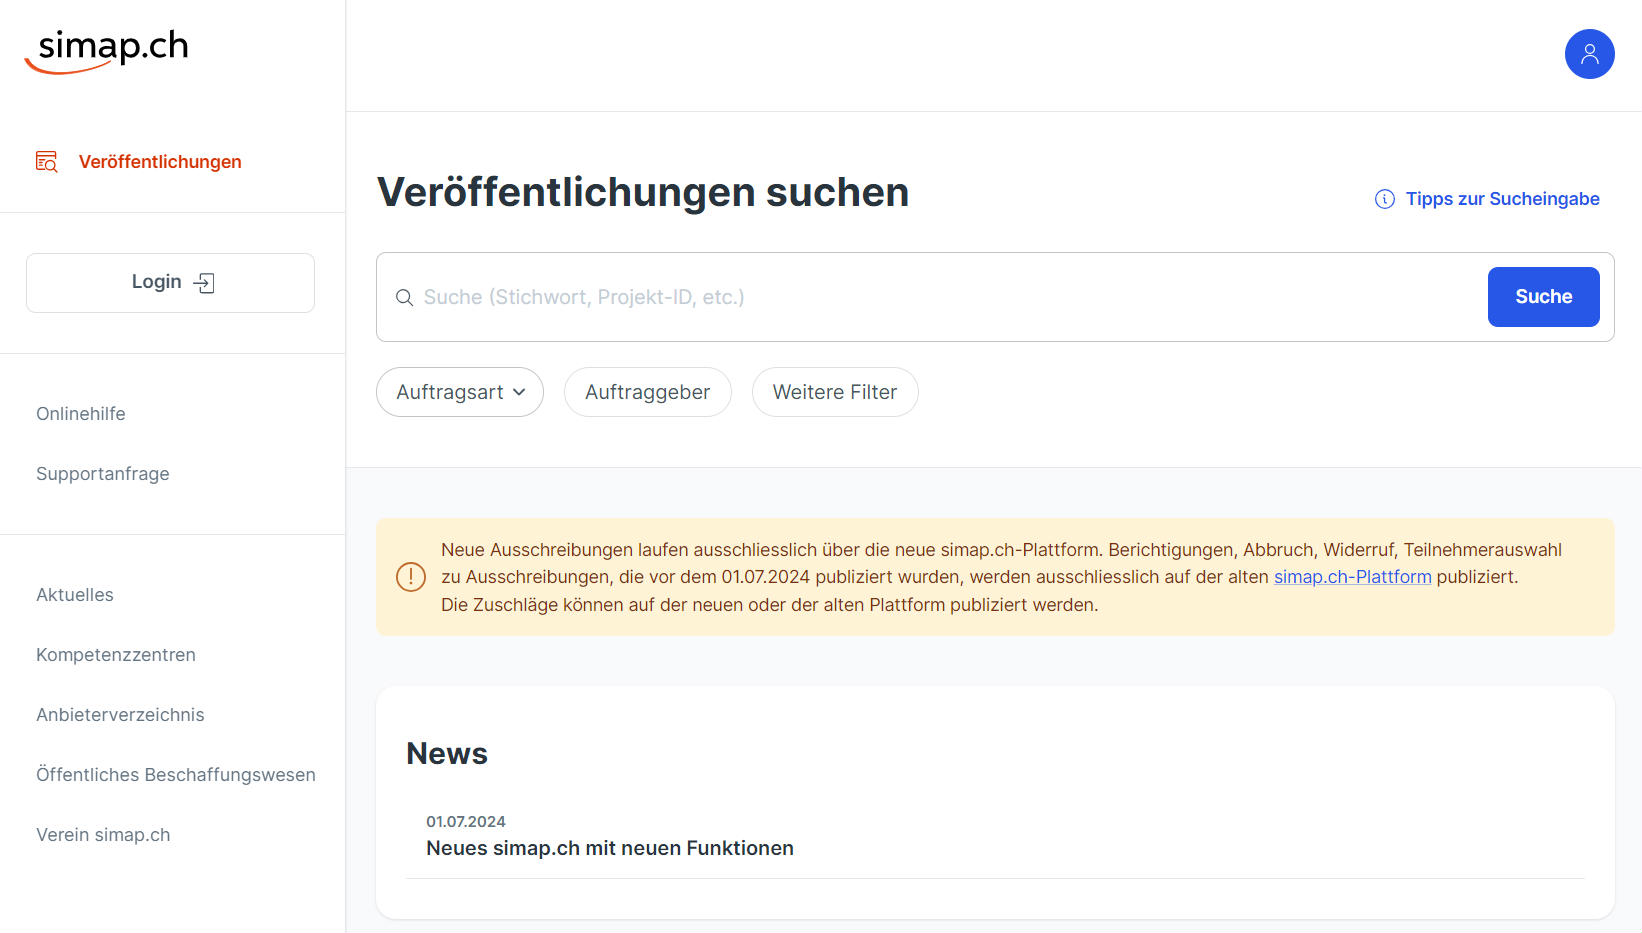Viewport: 1642px width, 933px height.
Task: Open Aktuelles in sidebar
Action: coord(75,595)
